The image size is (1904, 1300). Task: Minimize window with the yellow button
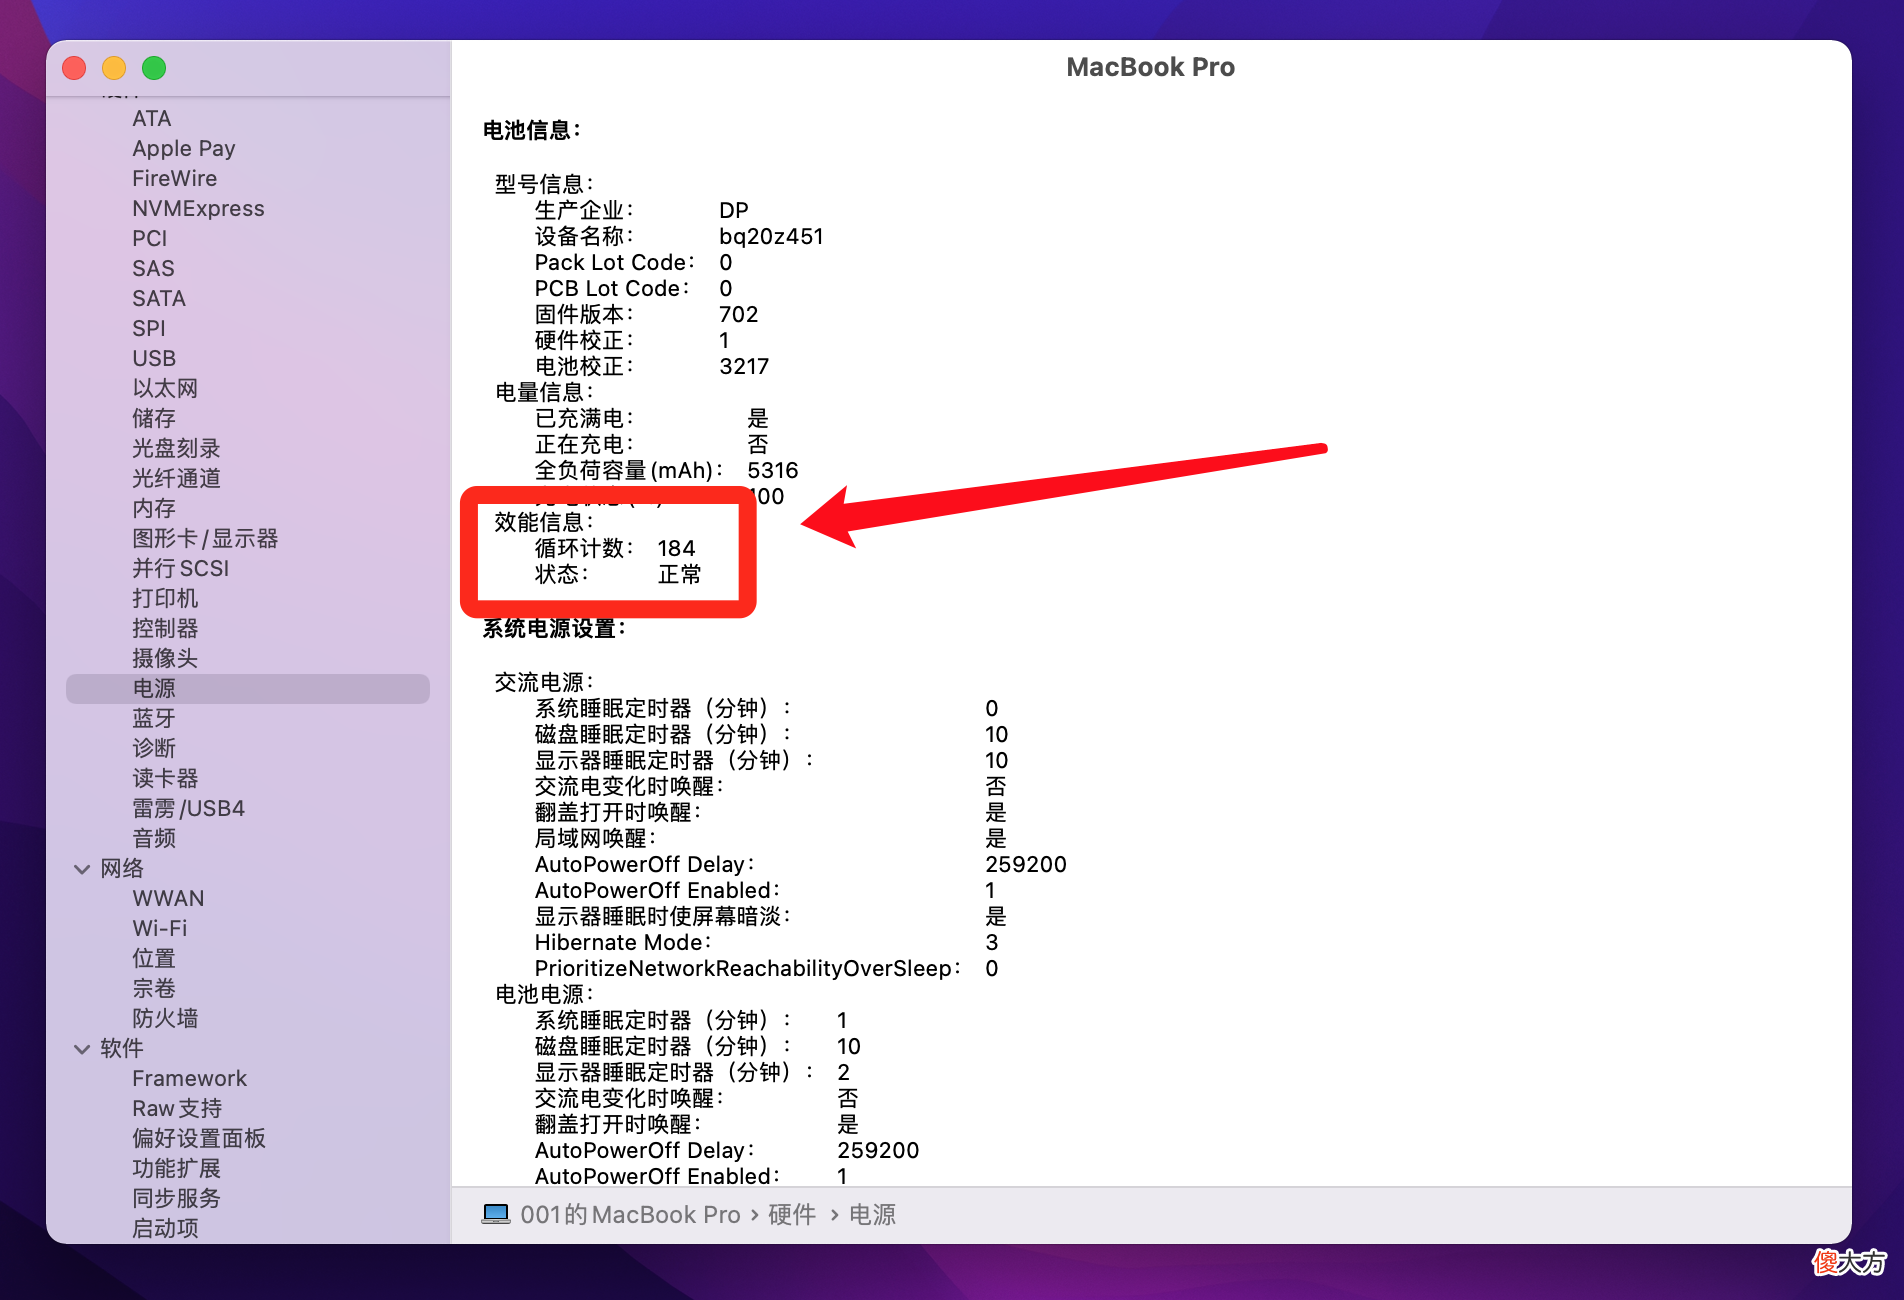pyautogui.click(x=114, y=68)
